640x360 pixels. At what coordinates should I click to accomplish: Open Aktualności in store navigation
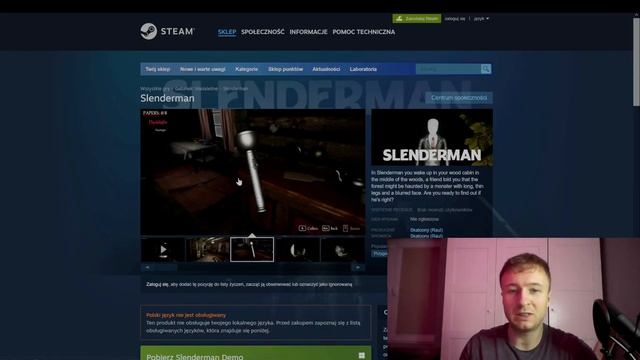pyautogui.click(x=326, y=69)
